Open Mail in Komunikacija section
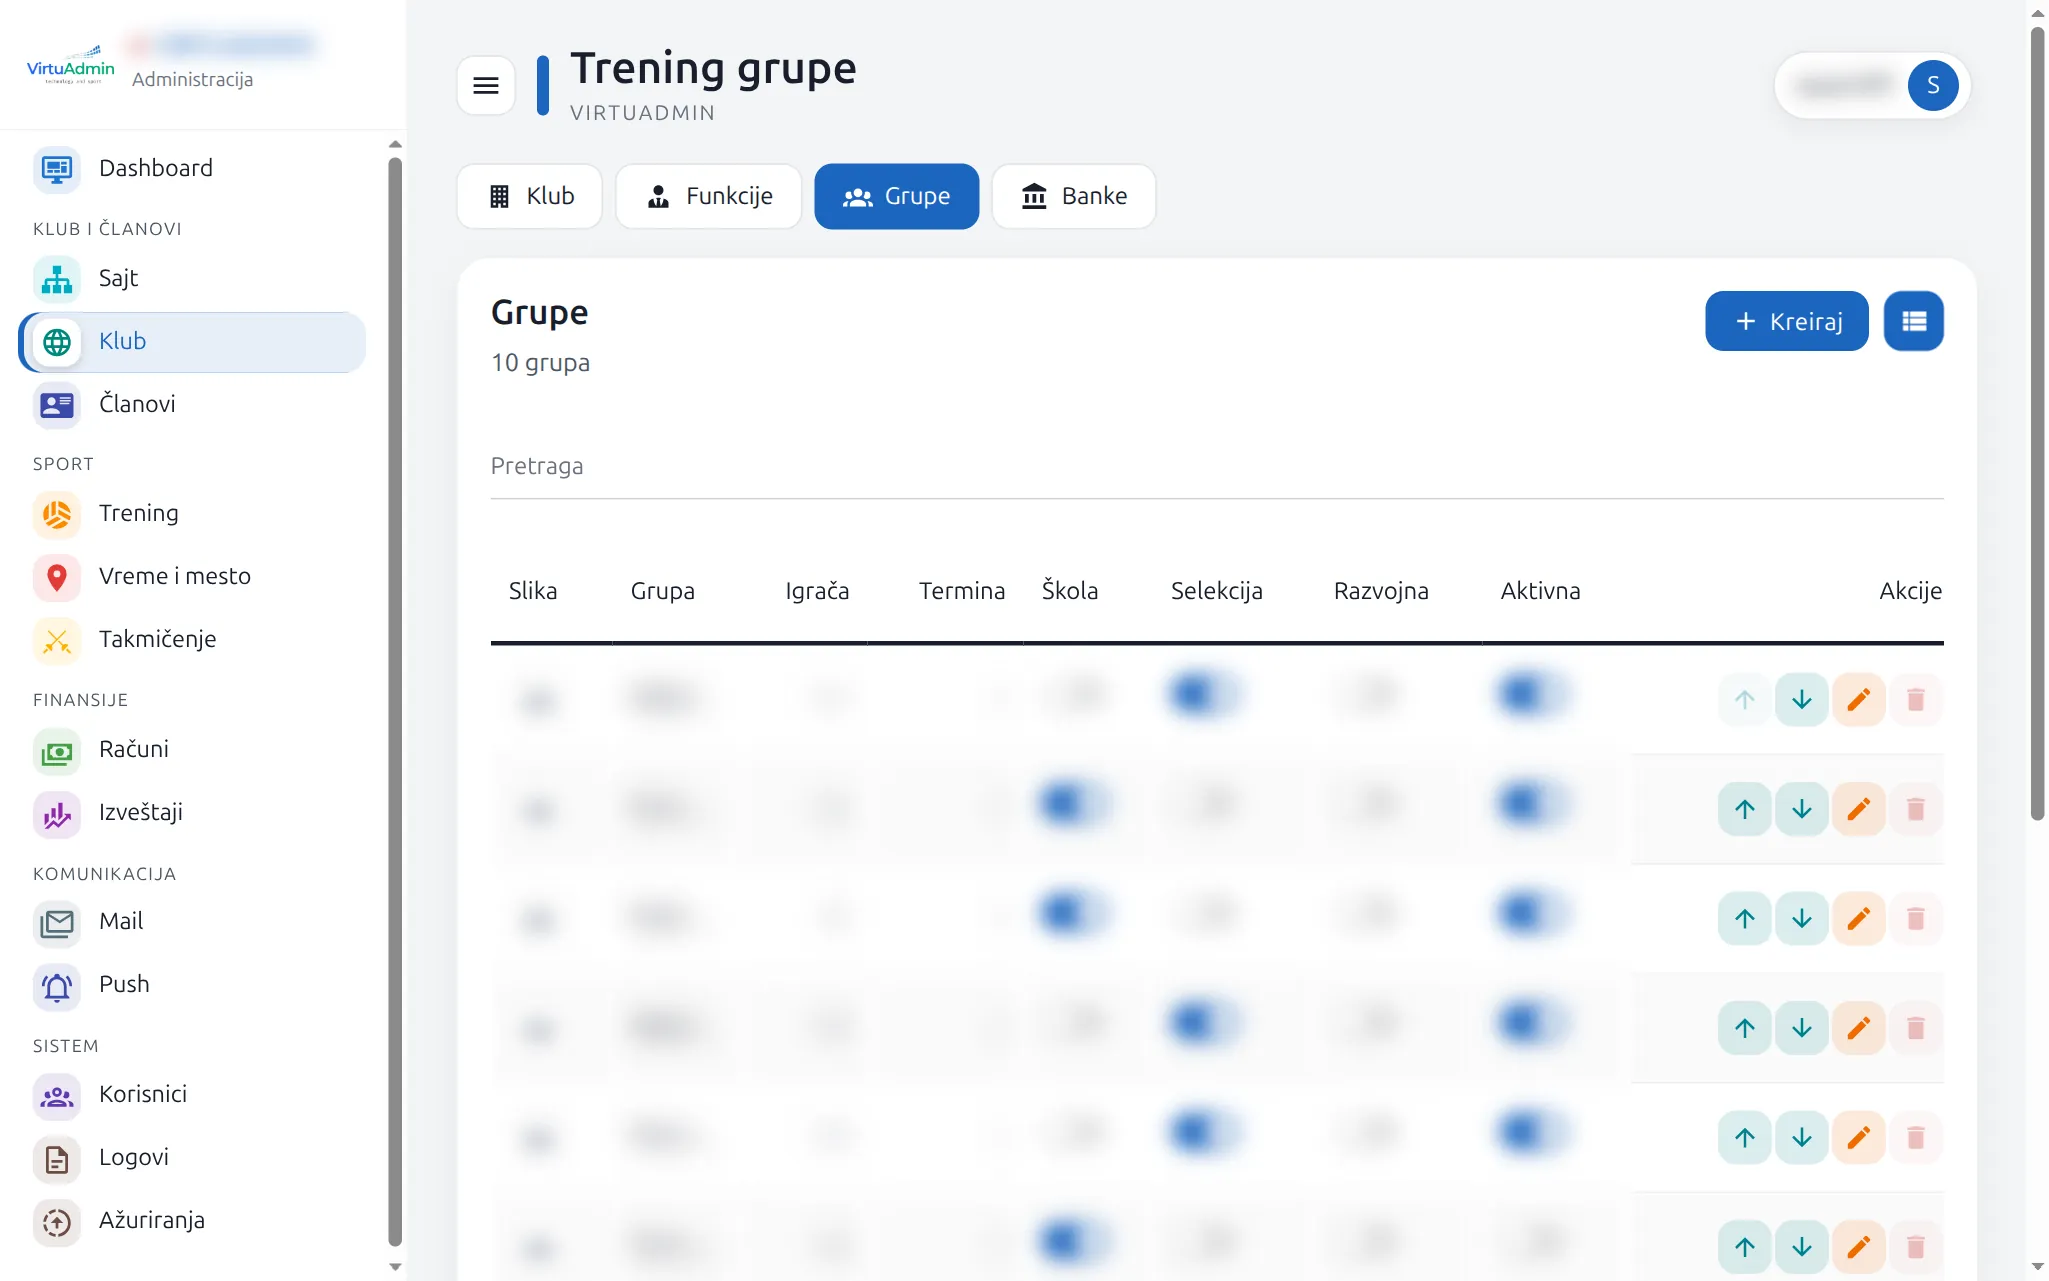The image size is (2049, 1281). [x=192, y=922]
